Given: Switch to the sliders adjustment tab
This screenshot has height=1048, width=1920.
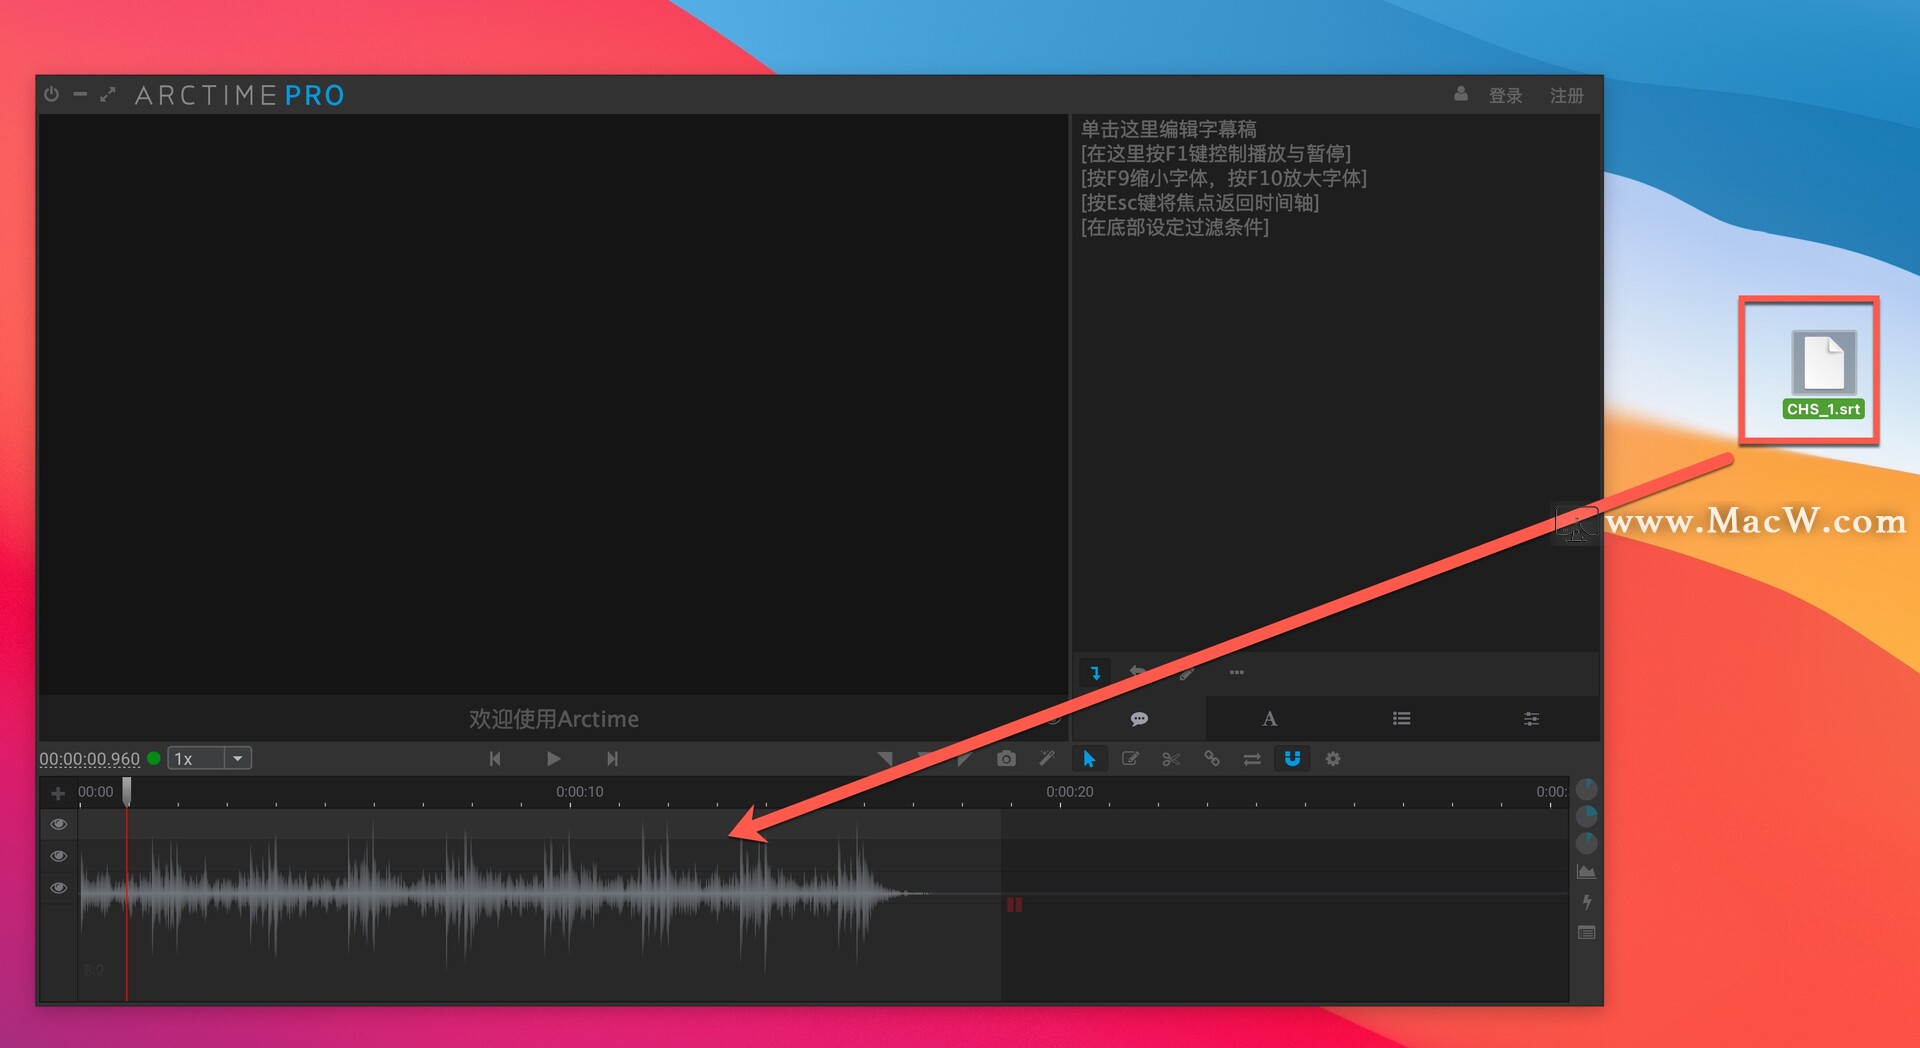Looking at the screenshot, I should pyautogui.click(x=1531, y=719).
